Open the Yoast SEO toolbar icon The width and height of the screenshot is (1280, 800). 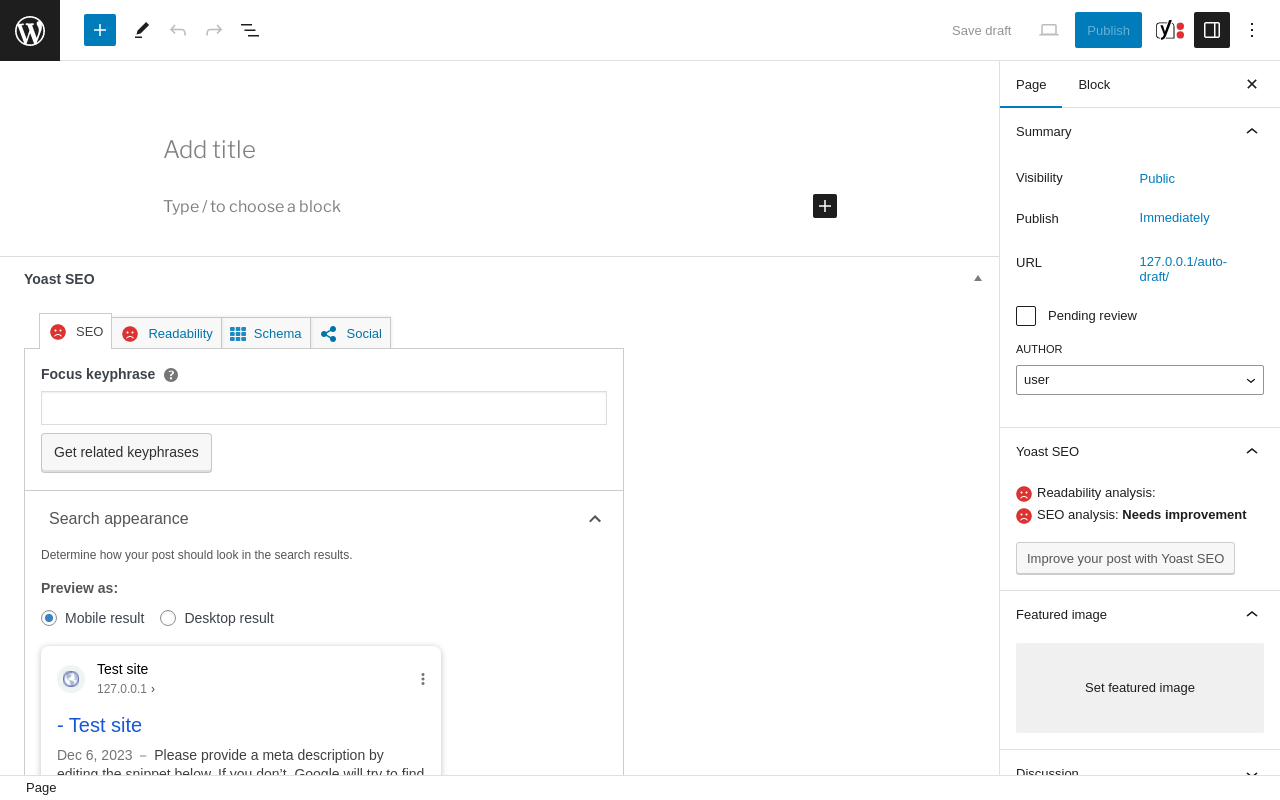[x=1170, y=30]
